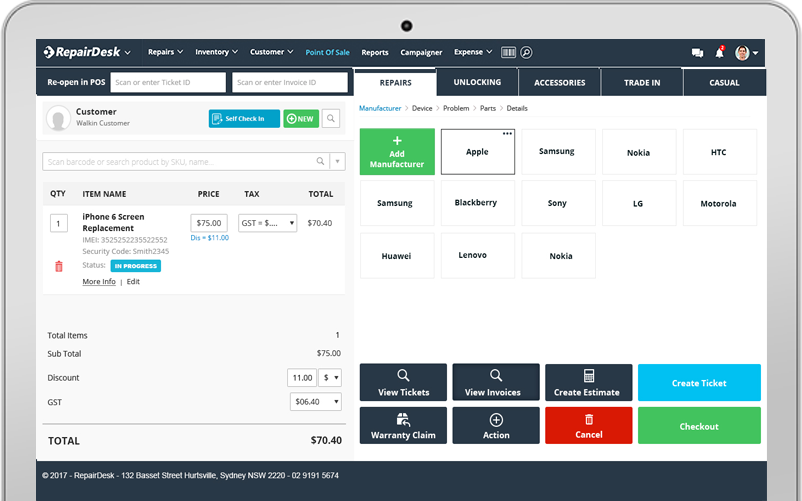Screen dimensions: 802x501
Task: Open the discount type $ dropdown
Action: point(330,378)
